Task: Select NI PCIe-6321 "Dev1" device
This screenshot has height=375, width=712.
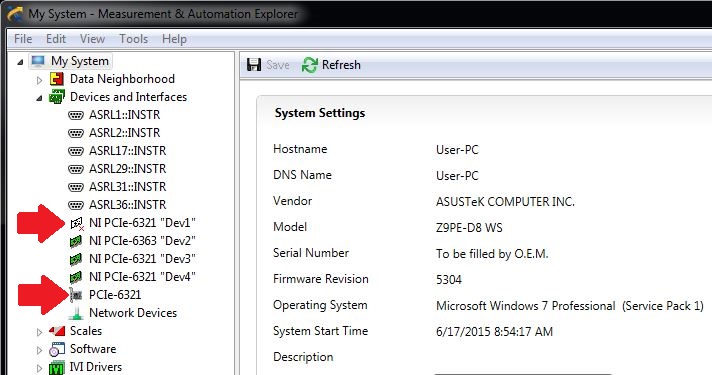Action: tap(142, 223)
